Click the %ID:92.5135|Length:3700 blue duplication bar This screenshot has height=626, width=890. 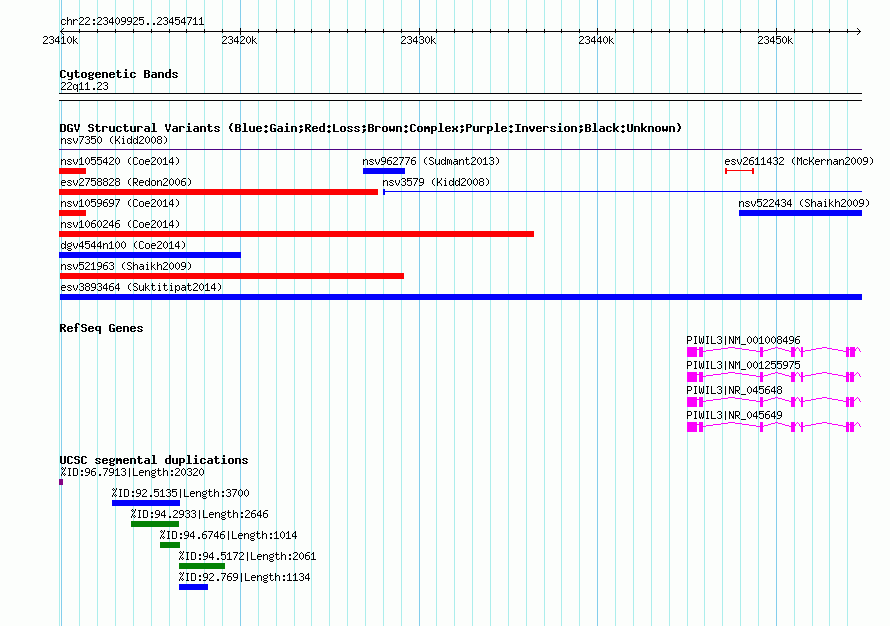(x=146, y=503)
